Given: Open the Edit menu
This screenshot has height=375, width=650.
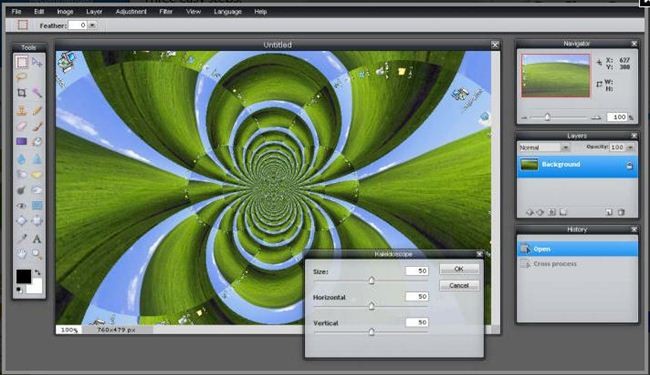Looking at the screenshot, I should tap(39, 12).
